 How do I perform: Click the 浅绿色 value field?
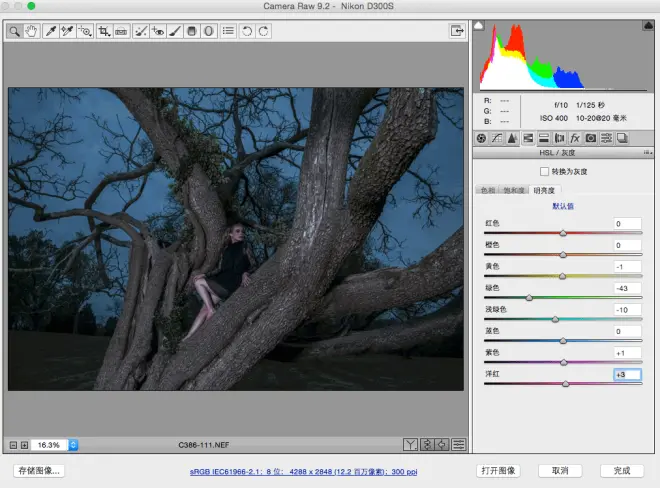coord(627,309)
